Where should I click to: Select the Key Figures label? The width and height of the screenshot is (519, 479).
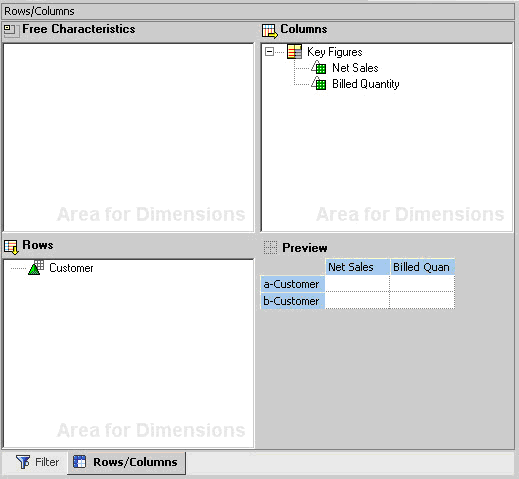click(x=335, y=52)
